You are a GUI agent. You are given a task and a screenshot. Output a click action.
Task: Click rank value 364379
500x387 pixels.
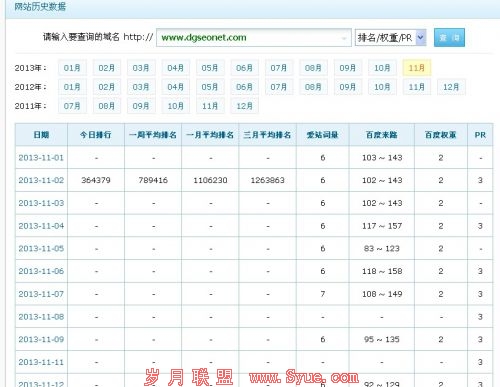96,180
